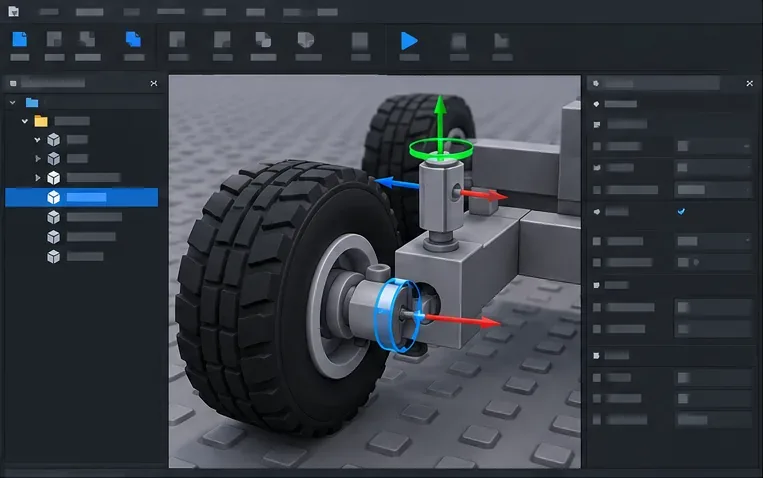The image size is (763, 478).
Task: Select the last cube item in the tree
Action: tap(75, 257)
